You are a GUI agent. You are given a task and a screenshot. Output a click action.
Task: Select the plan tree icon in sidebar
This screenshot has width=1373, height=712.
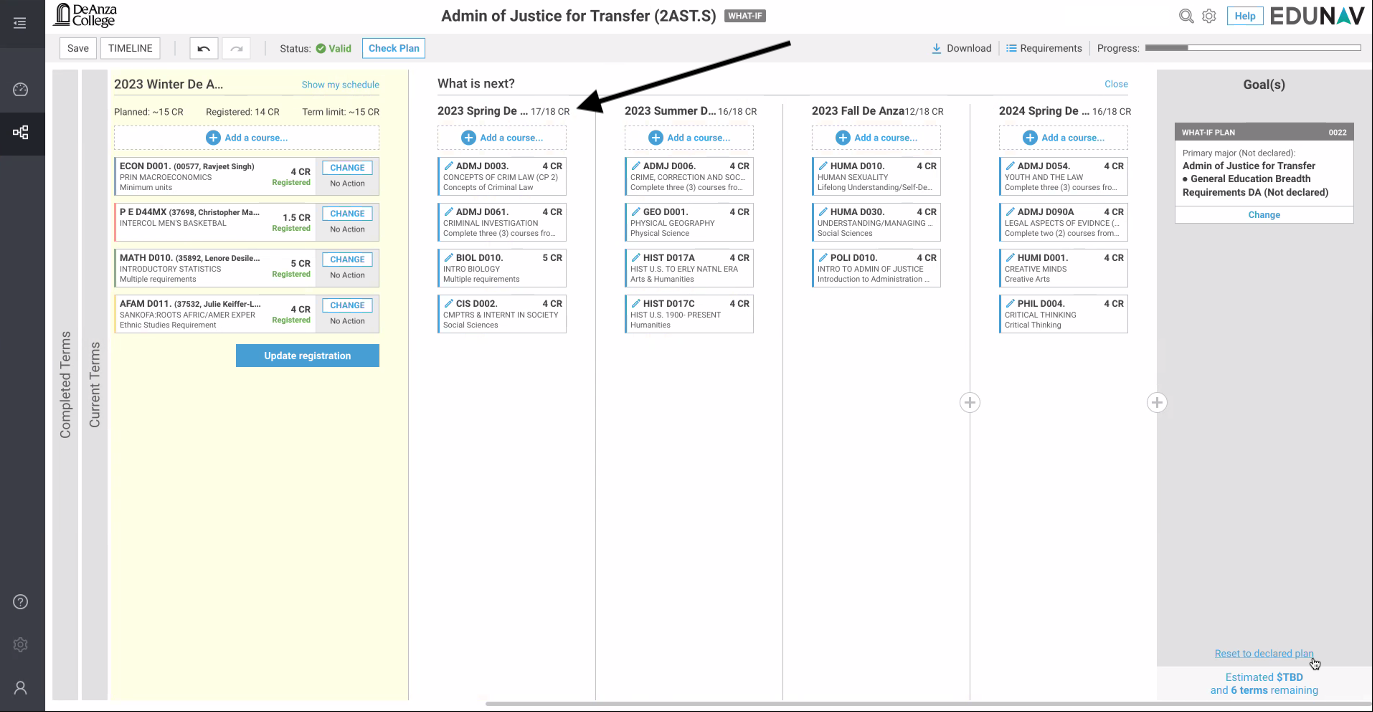[20, 132]
